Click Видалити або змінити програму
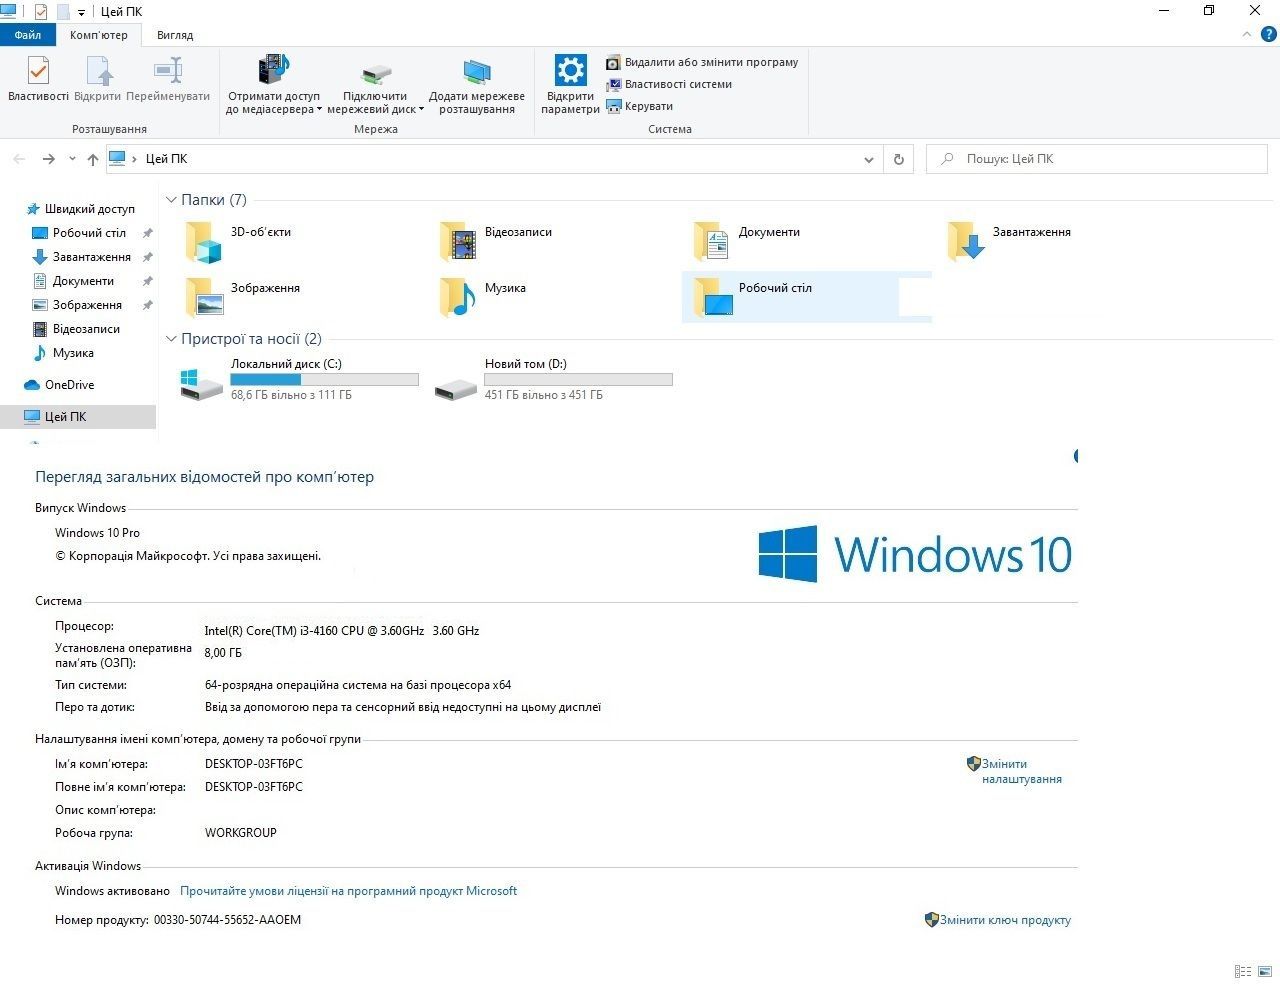This screenshot has height=984, width=1280. (702, 62)
